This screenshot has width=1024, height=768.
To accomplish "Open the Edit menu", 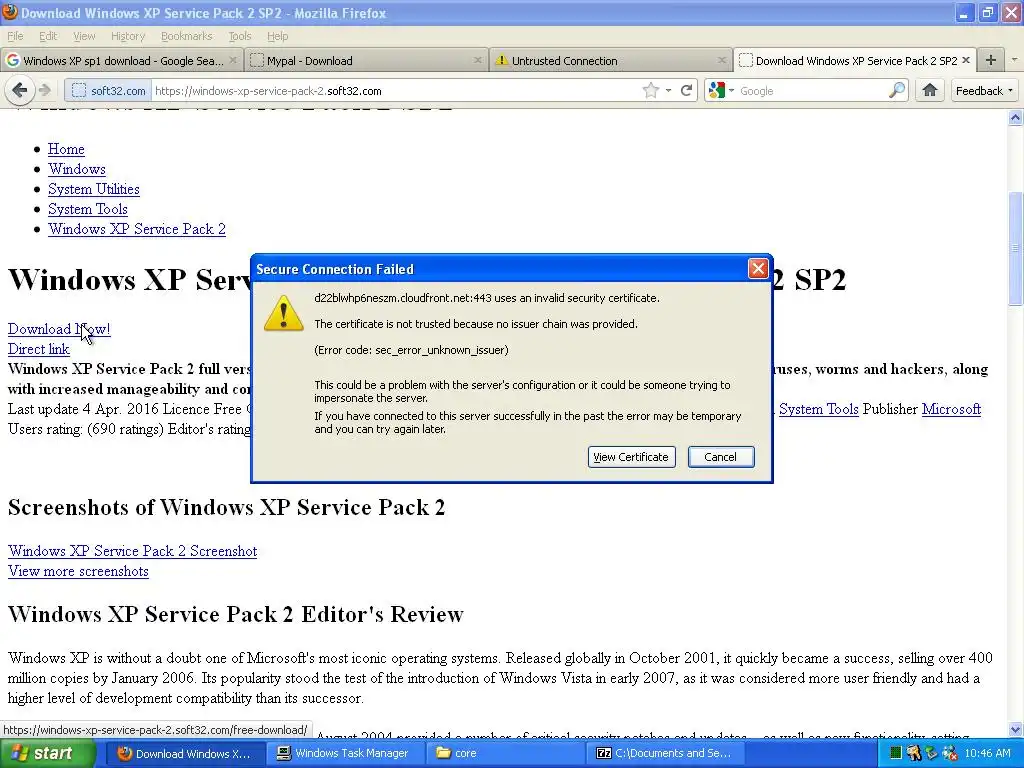I will tap(48, 36).
